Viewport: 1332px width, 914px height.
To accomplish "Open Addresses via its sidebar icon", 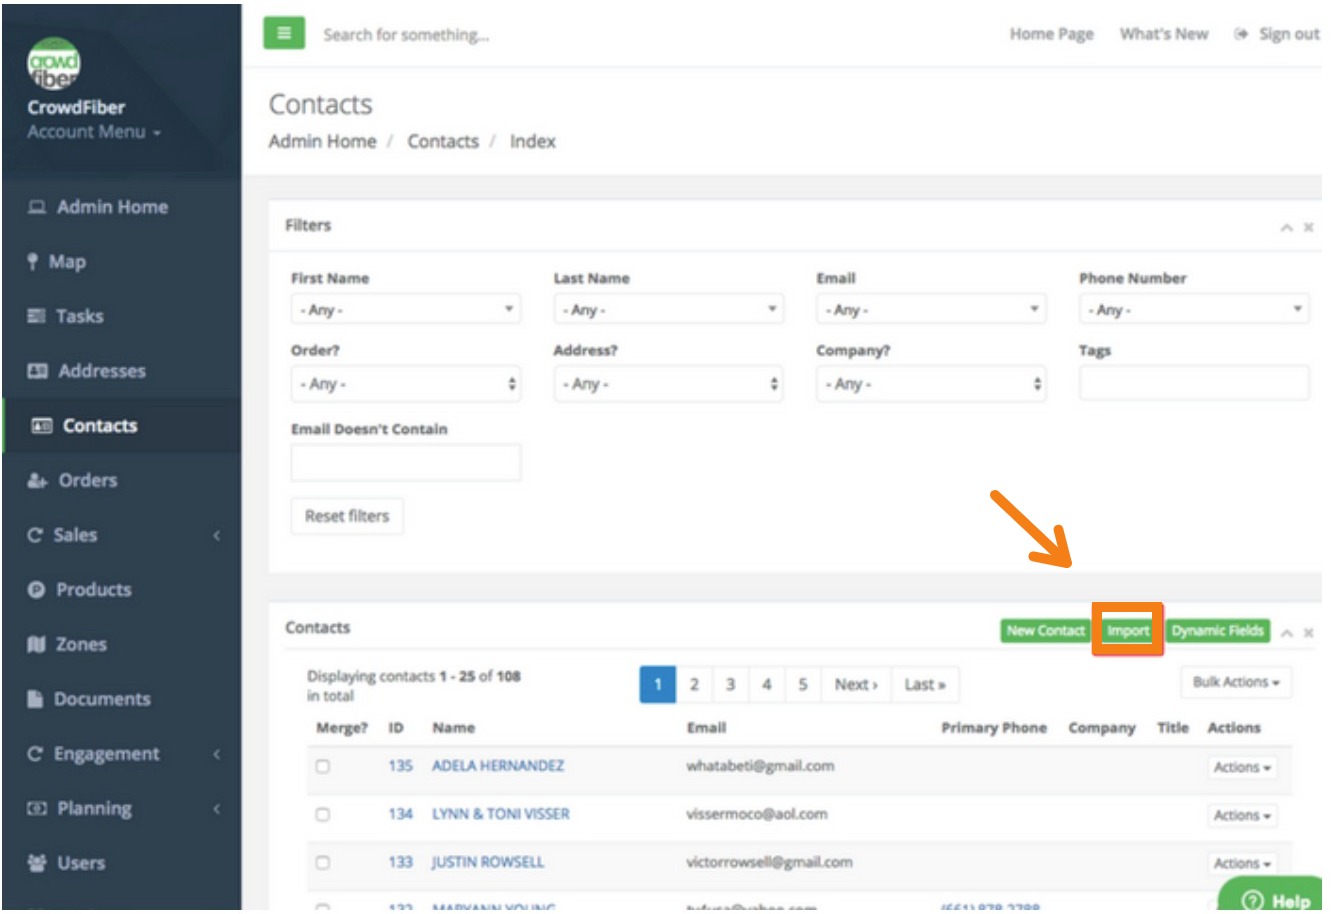I will pyautogui.click(x=37, y=371).
